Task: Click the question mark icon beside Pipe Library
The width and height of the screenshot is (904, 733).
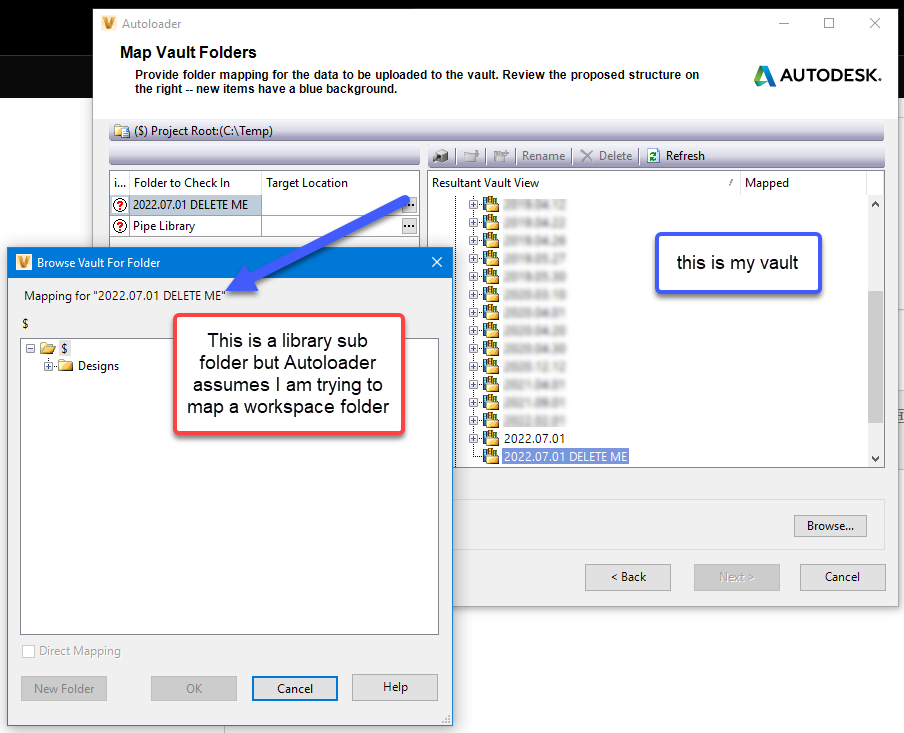Action: (119, 226)
